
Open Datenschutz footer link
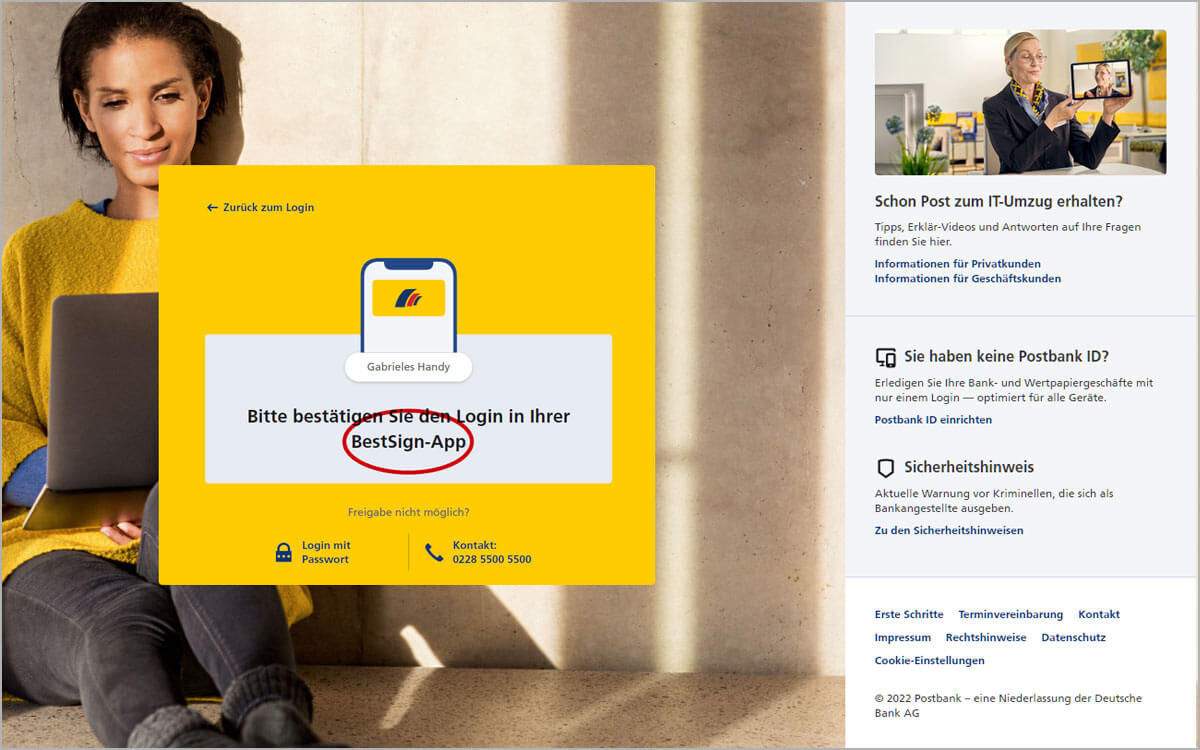(x=1073, y=638)
